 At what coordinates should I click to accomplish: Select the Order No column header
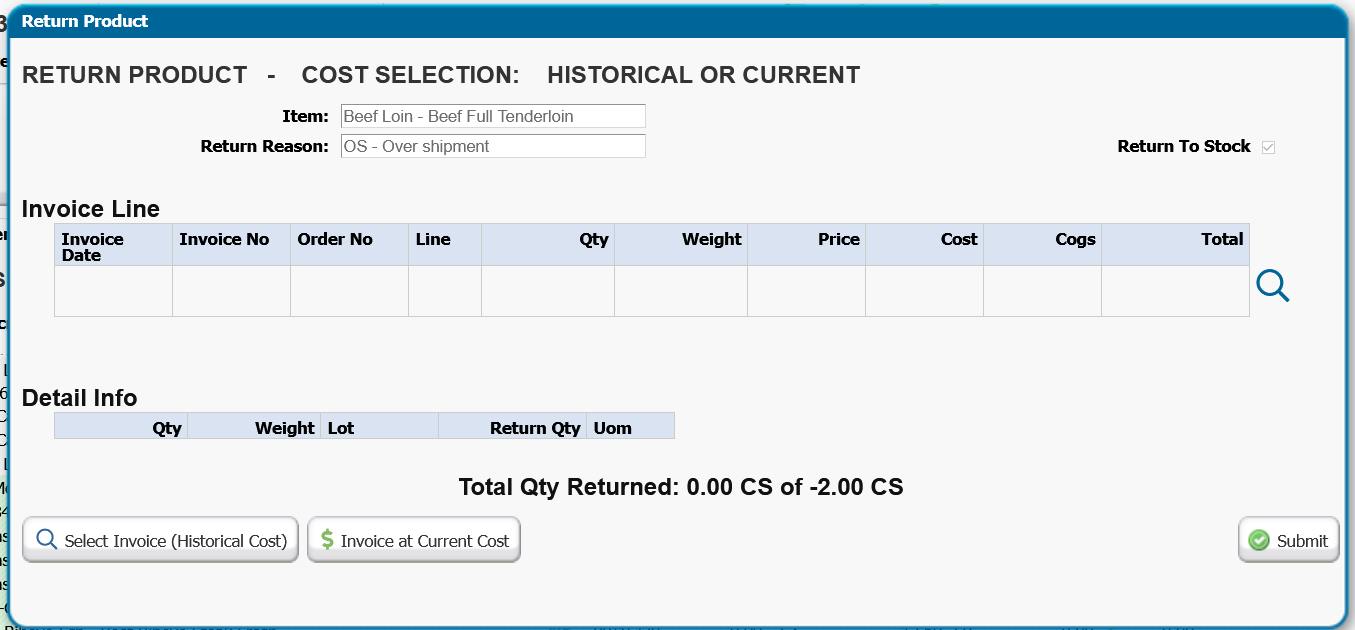[335, 239]
